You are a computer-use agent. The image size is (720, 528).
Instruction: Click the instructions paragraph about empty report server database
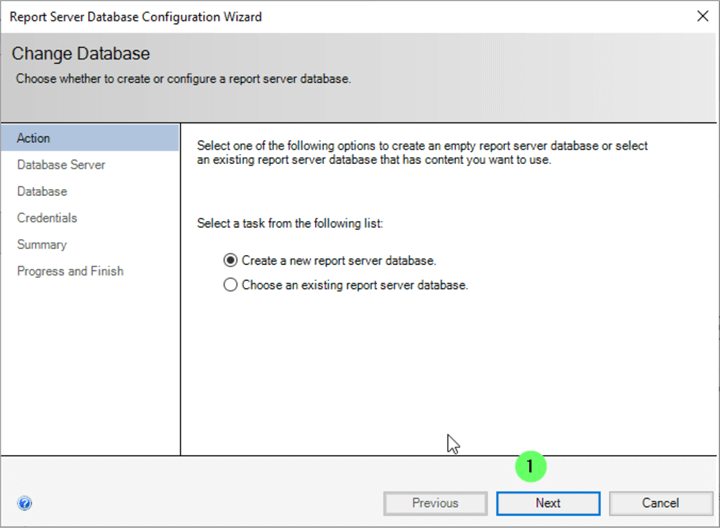point(422,153)
